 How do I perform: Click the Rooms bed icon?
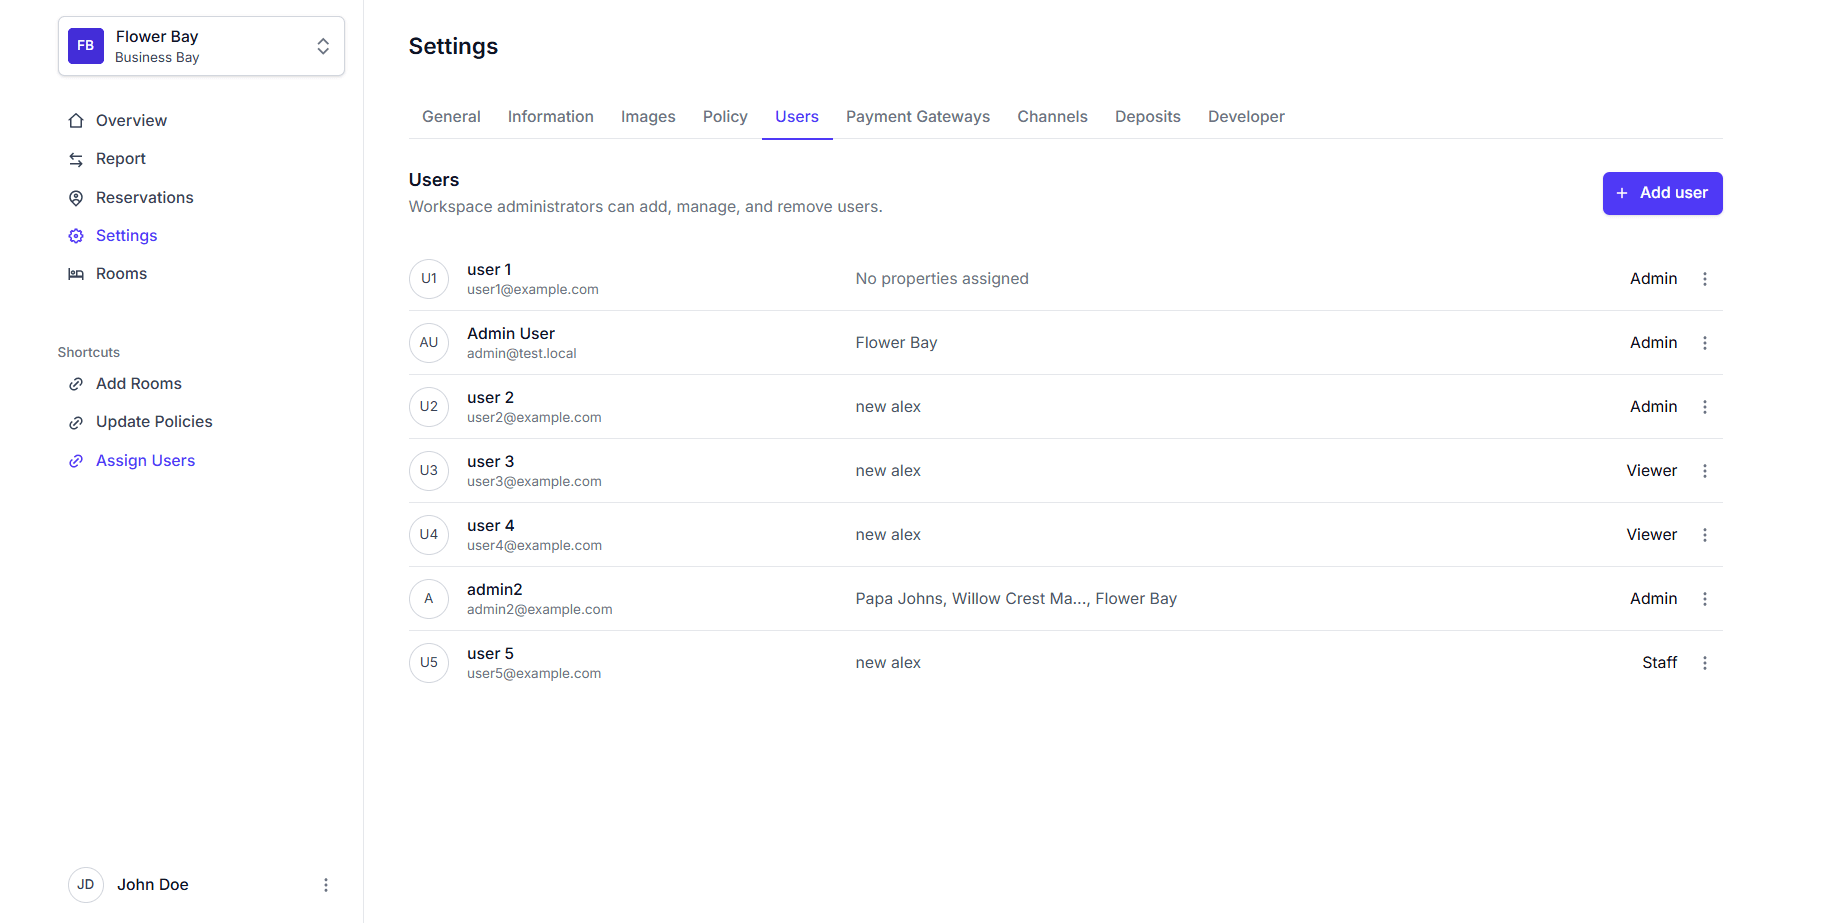(x=76, y=274)
